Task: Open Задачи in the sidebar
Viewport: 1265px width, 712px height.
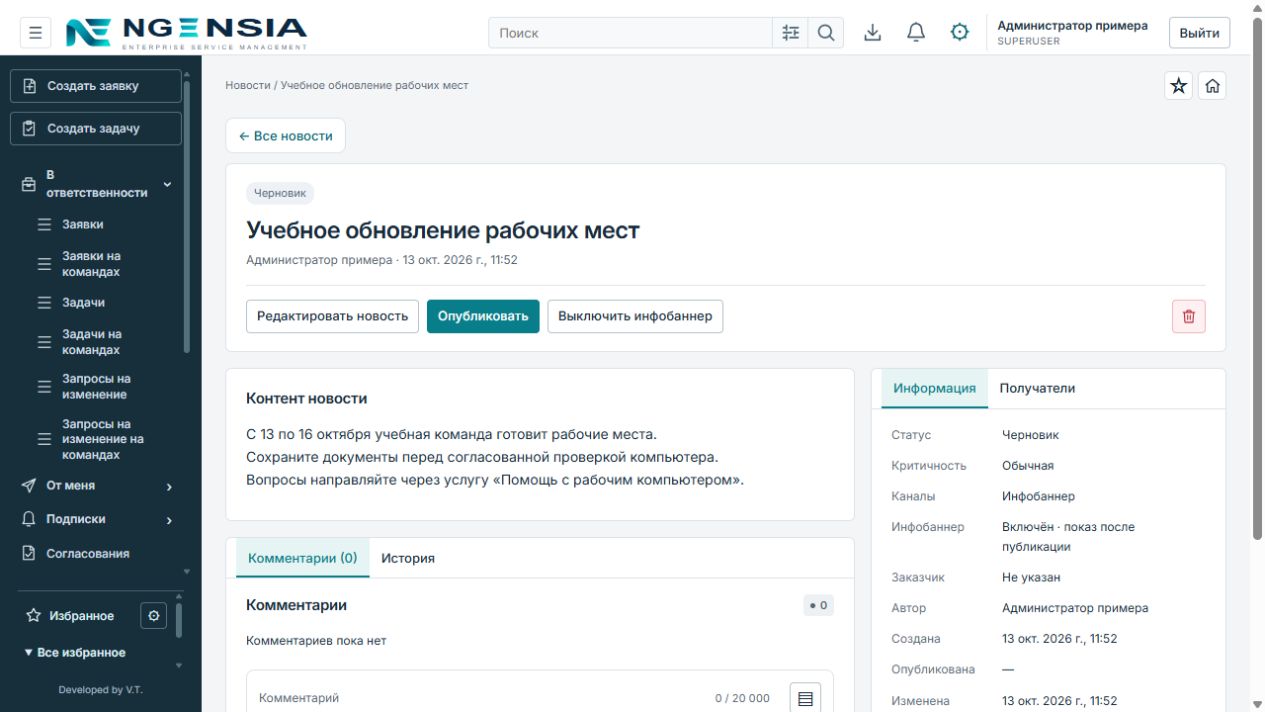Action: pos(83,303)
